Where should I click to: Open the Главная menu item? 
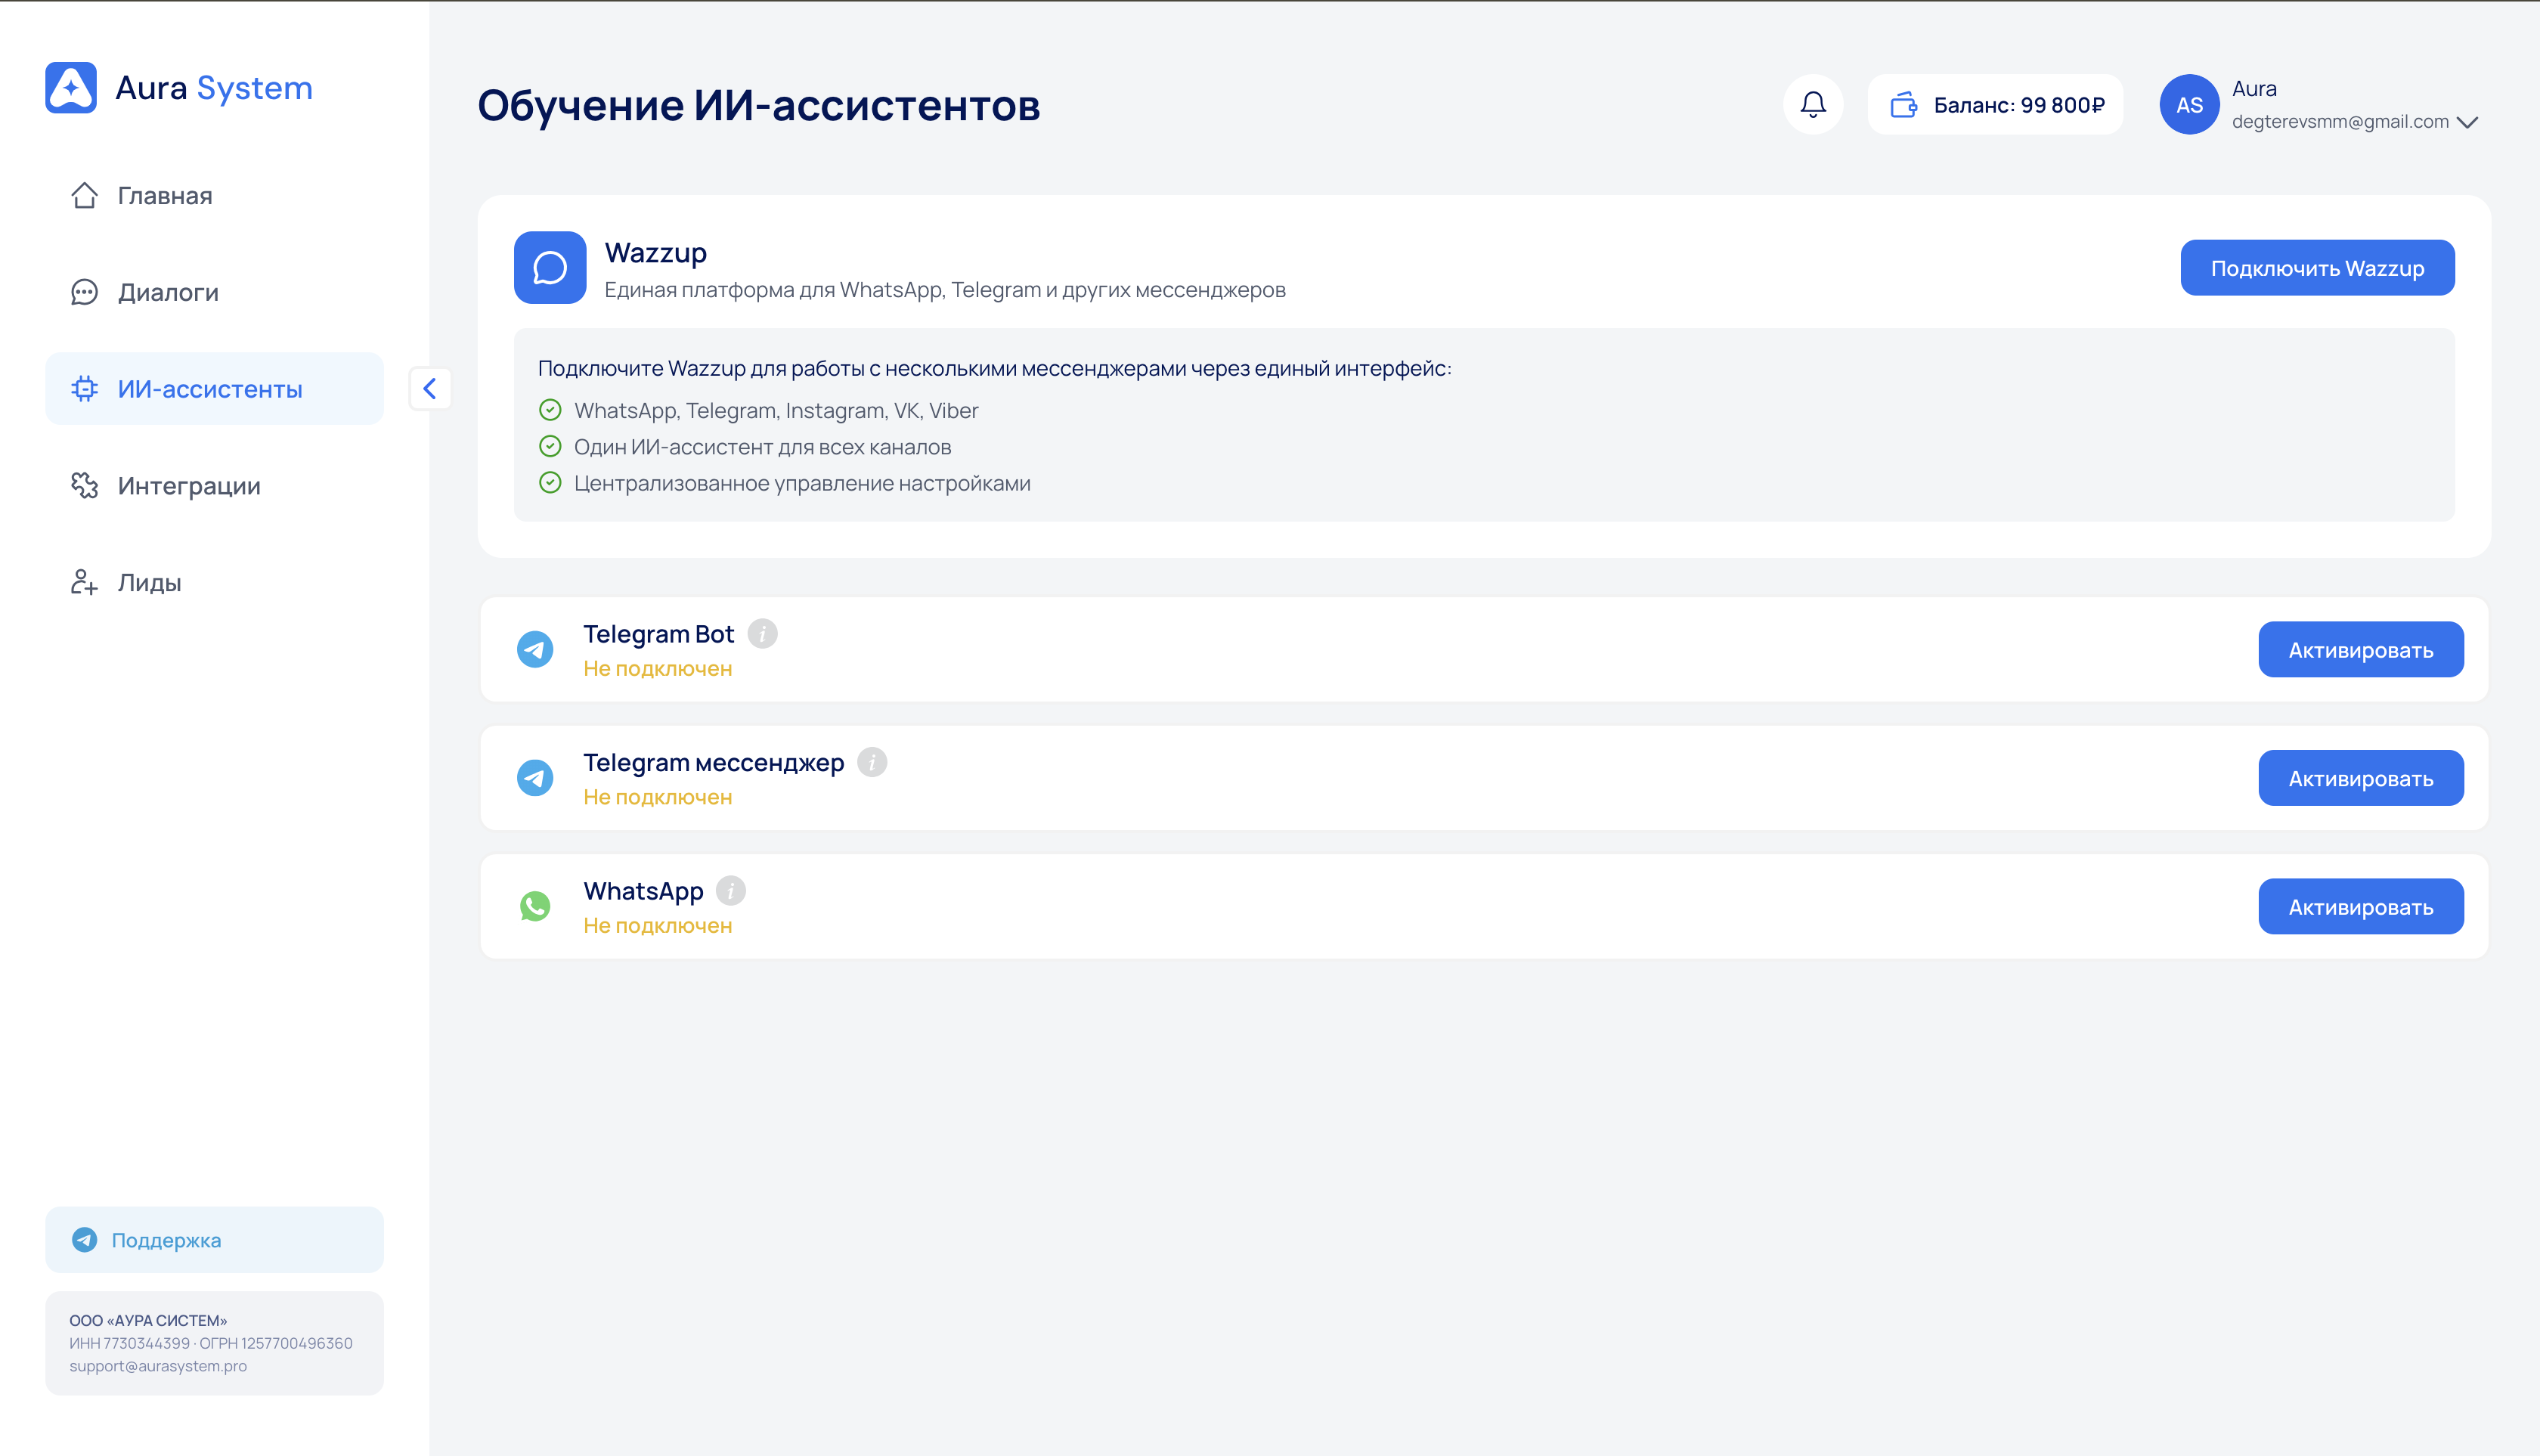click(x=165, y=195)
